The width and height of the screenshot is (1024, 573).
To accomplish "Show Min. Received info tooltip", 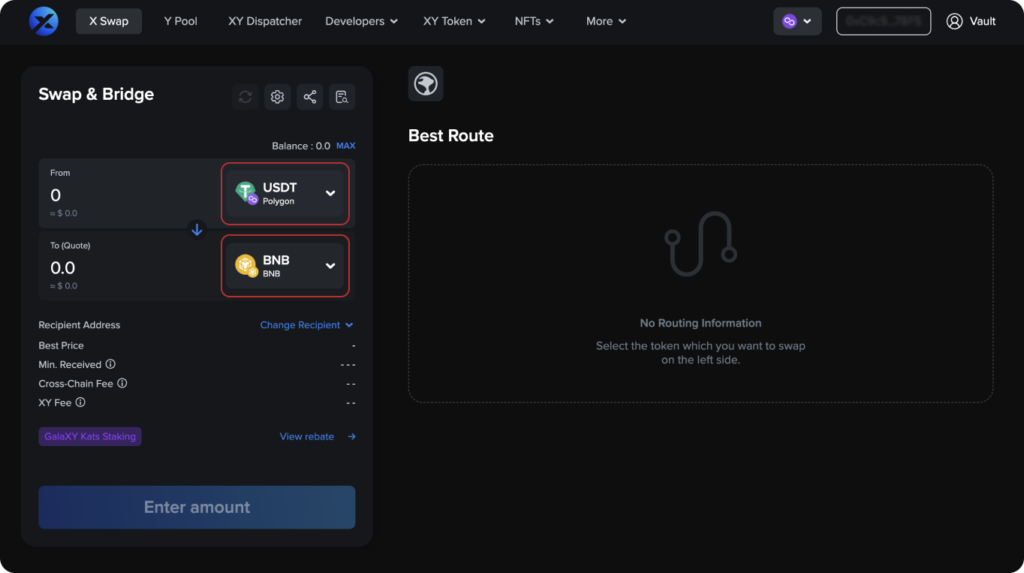I will pos(110,364).
